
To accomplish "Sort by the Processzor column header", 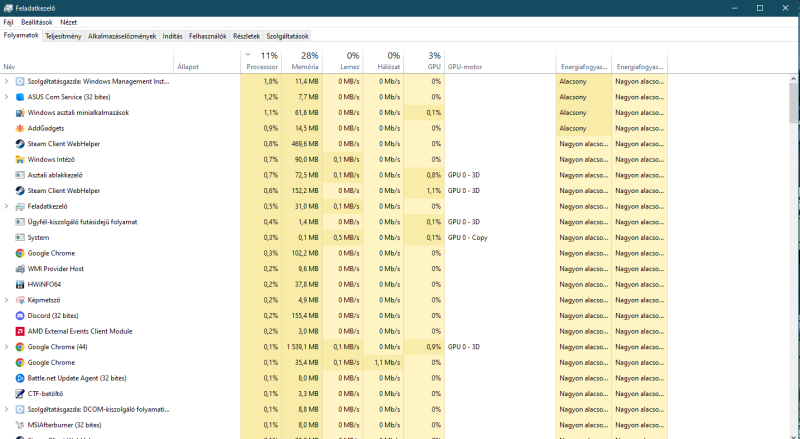I will [x=261, y=61].
